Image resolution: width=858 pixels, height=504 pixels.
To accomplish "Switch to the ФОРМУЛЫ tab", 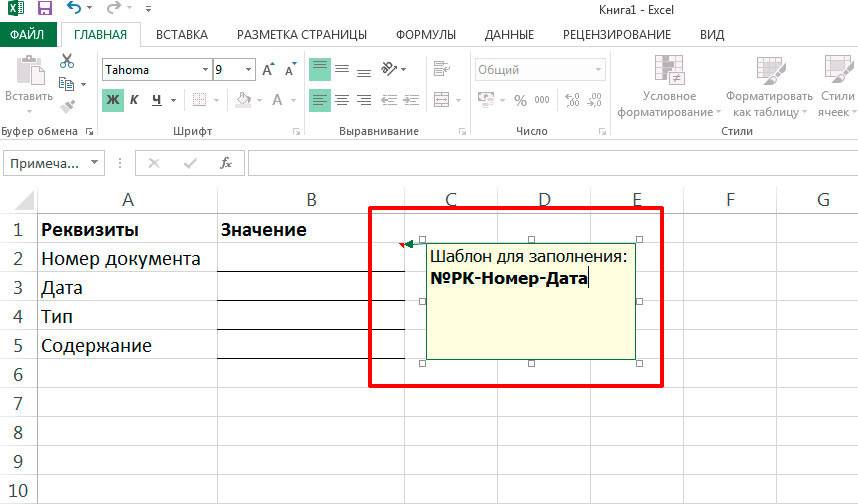I will 425,34.
